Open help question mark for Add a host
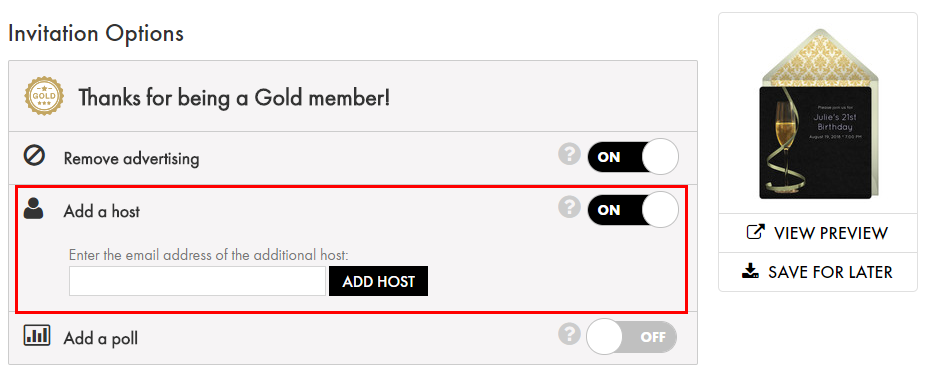This screenshot has width=926, height=375. 569,207
